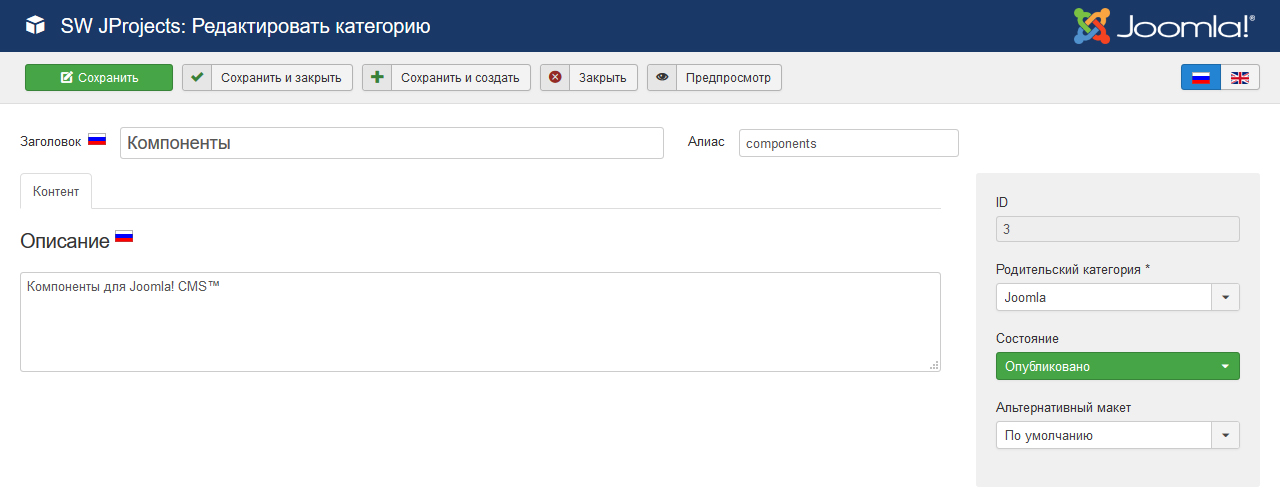The image size is (1280, 495).
Task: Open the Родительский категория Joomla dropdown
Action: click(x=1117, y=297)
